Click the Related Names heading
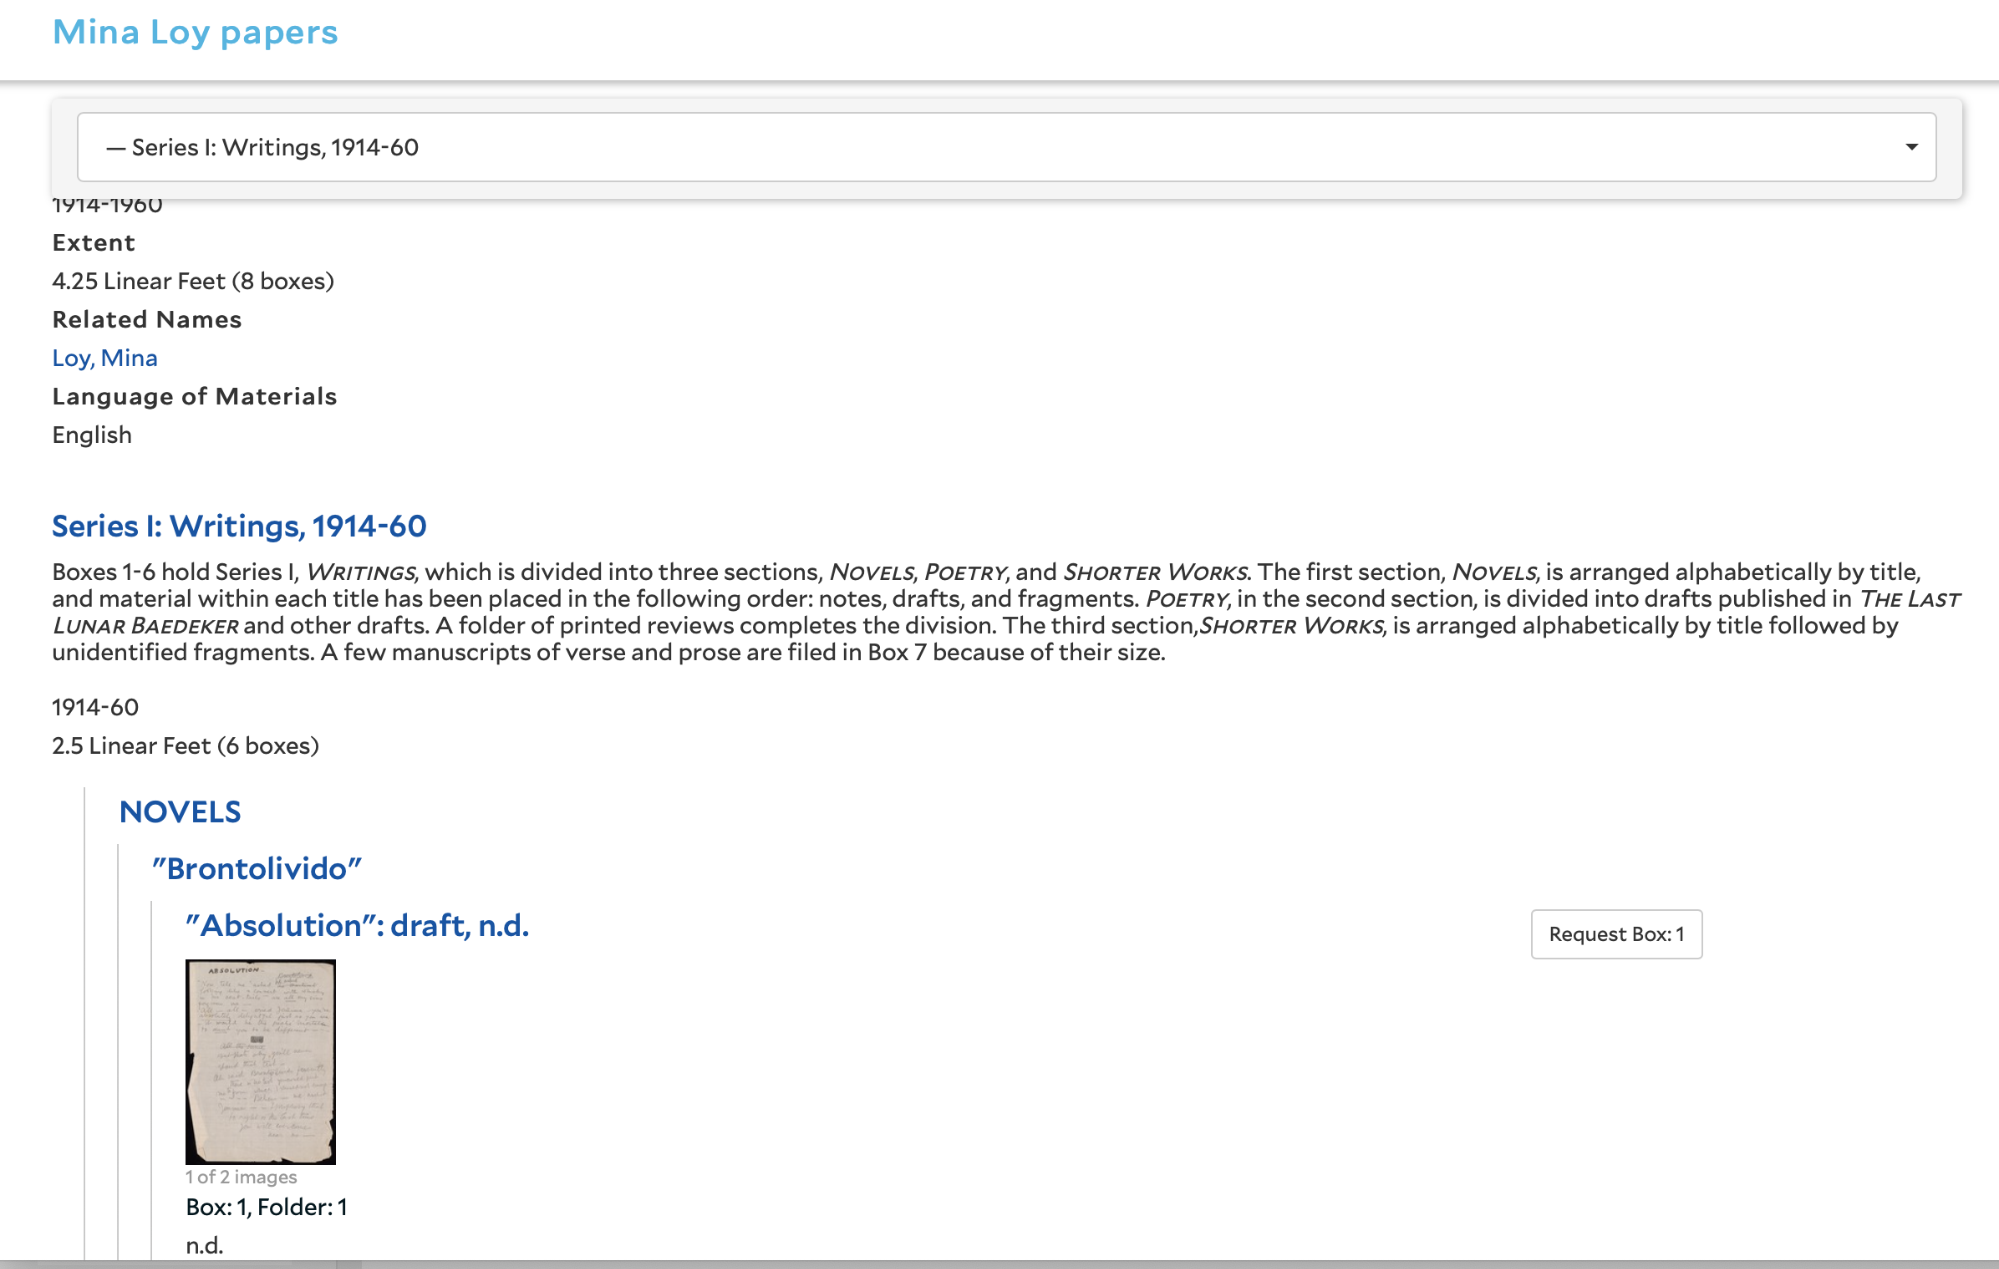This screenshot has height=1269, width=1999. click(x=147, y=320)
